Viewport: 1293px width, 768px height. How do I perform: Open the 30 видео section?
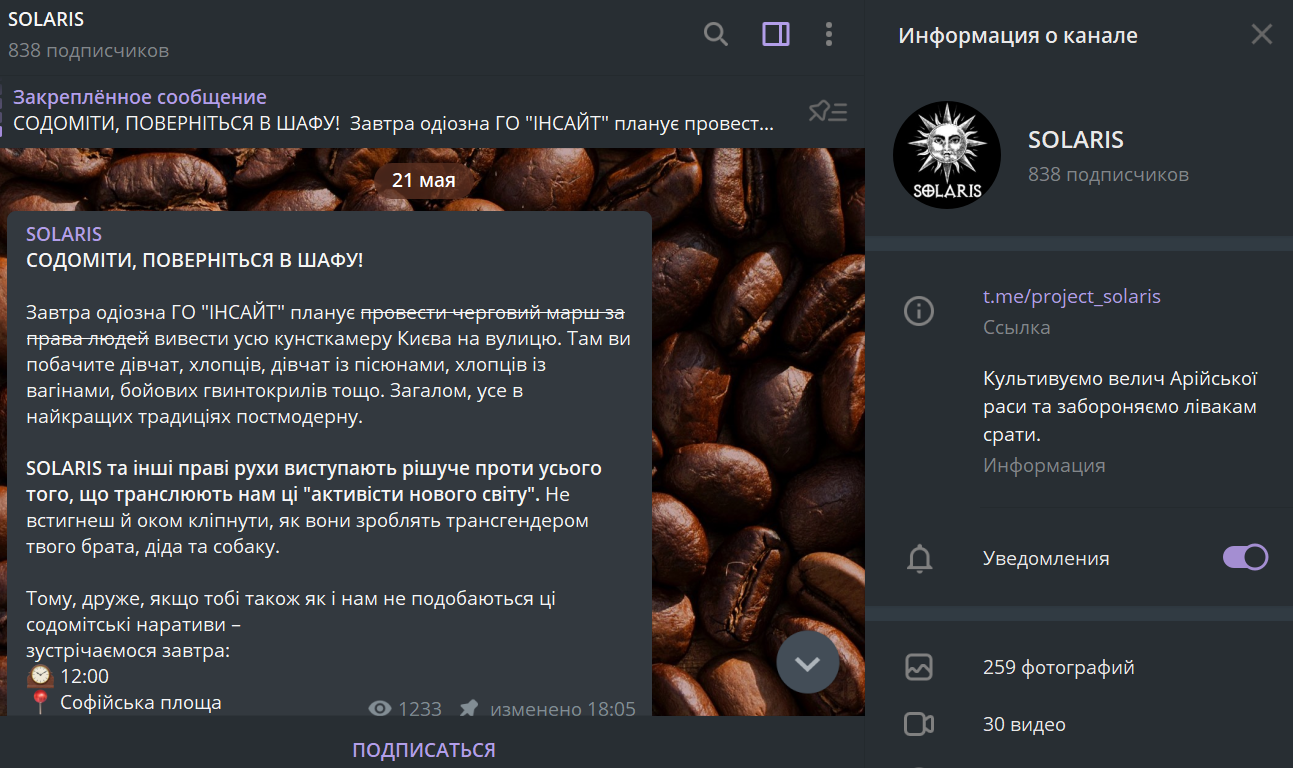click(1024, 724)
